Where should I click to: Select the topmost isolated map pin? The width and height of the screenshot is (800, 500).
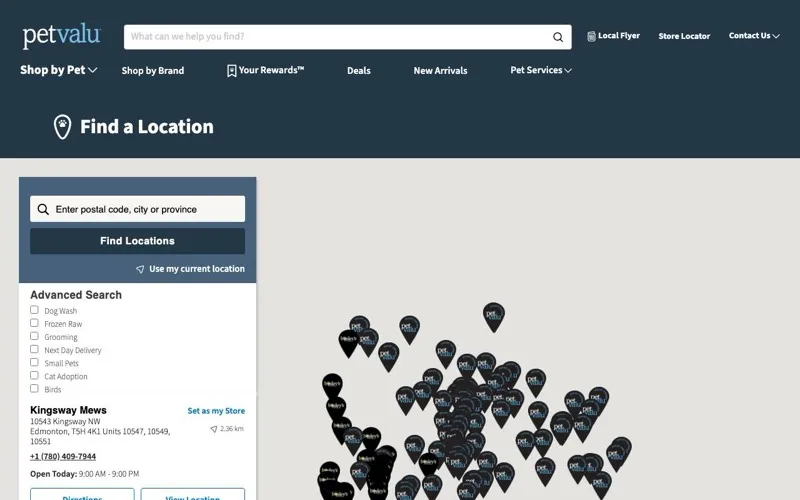(x=493, y=315)
